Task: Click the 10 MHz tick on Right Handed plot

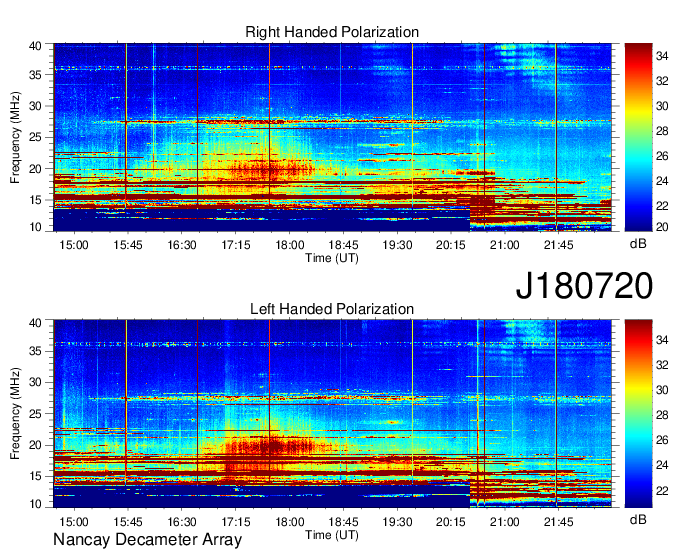Action: (x=35, y=227)
